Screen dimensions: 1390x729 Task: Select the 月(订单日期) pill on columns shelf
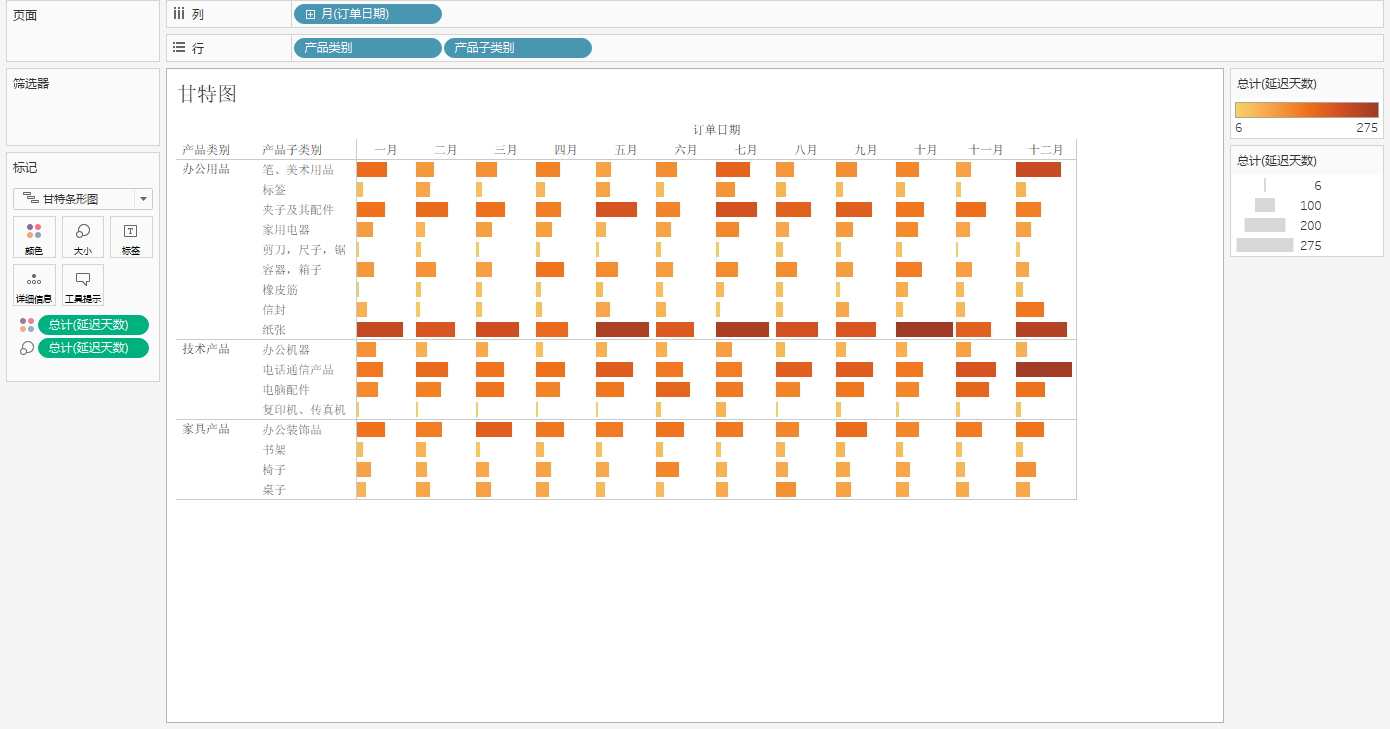367,14
